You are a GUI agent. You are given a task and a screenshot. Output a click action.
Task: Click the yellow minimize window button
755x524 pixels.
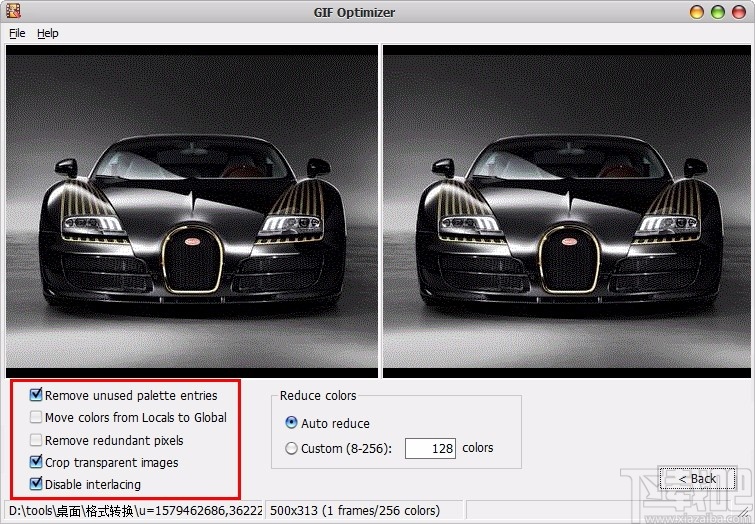point(697,12)
